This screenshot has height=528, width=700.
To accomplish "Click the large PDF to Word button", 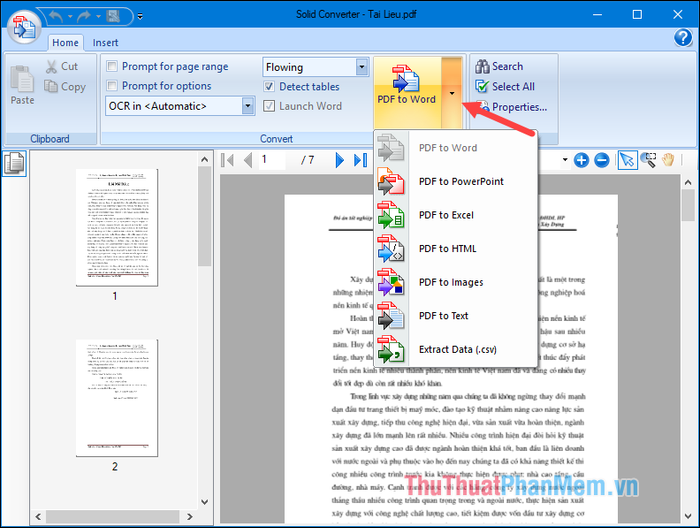I will 407,92.
